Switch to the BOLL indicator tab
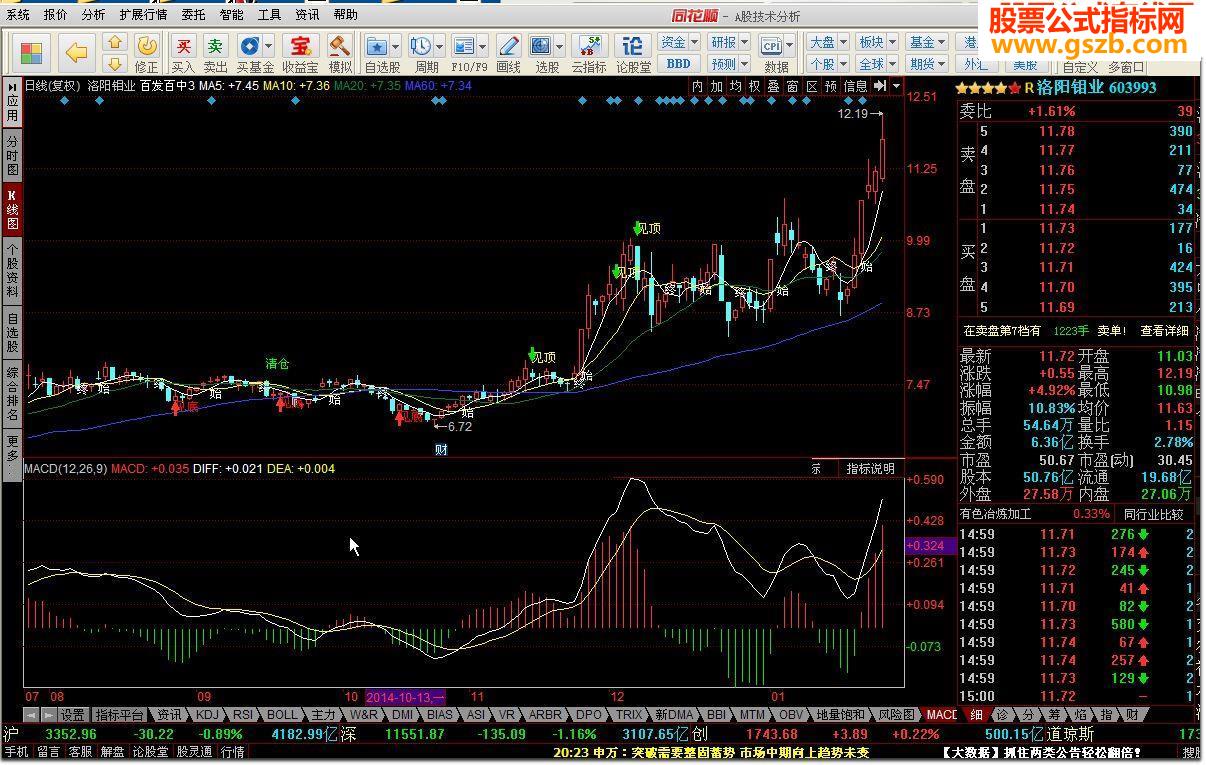This screenshot has width=1206, height=765. tap(282, 715)
